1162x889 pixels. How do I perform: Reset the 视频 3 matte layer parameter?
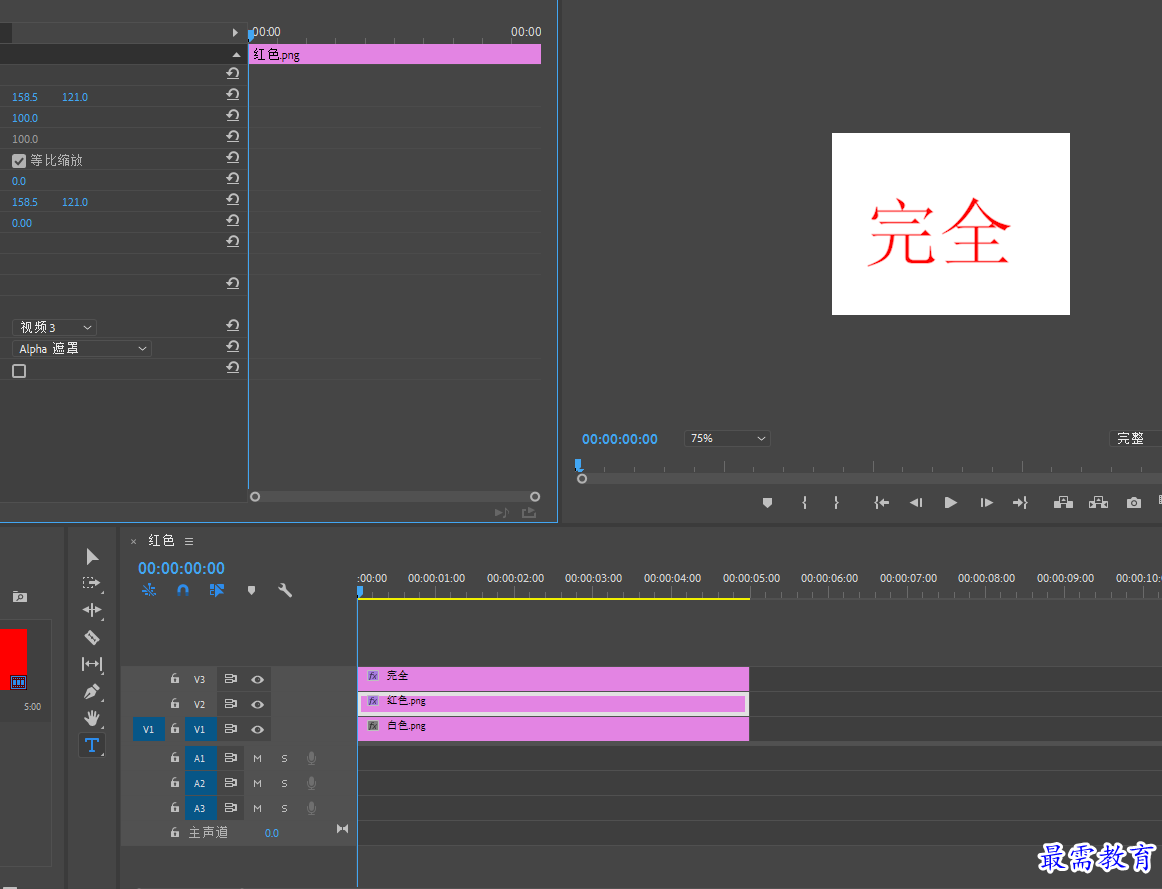pyautogui.click(x=233, y=326)
